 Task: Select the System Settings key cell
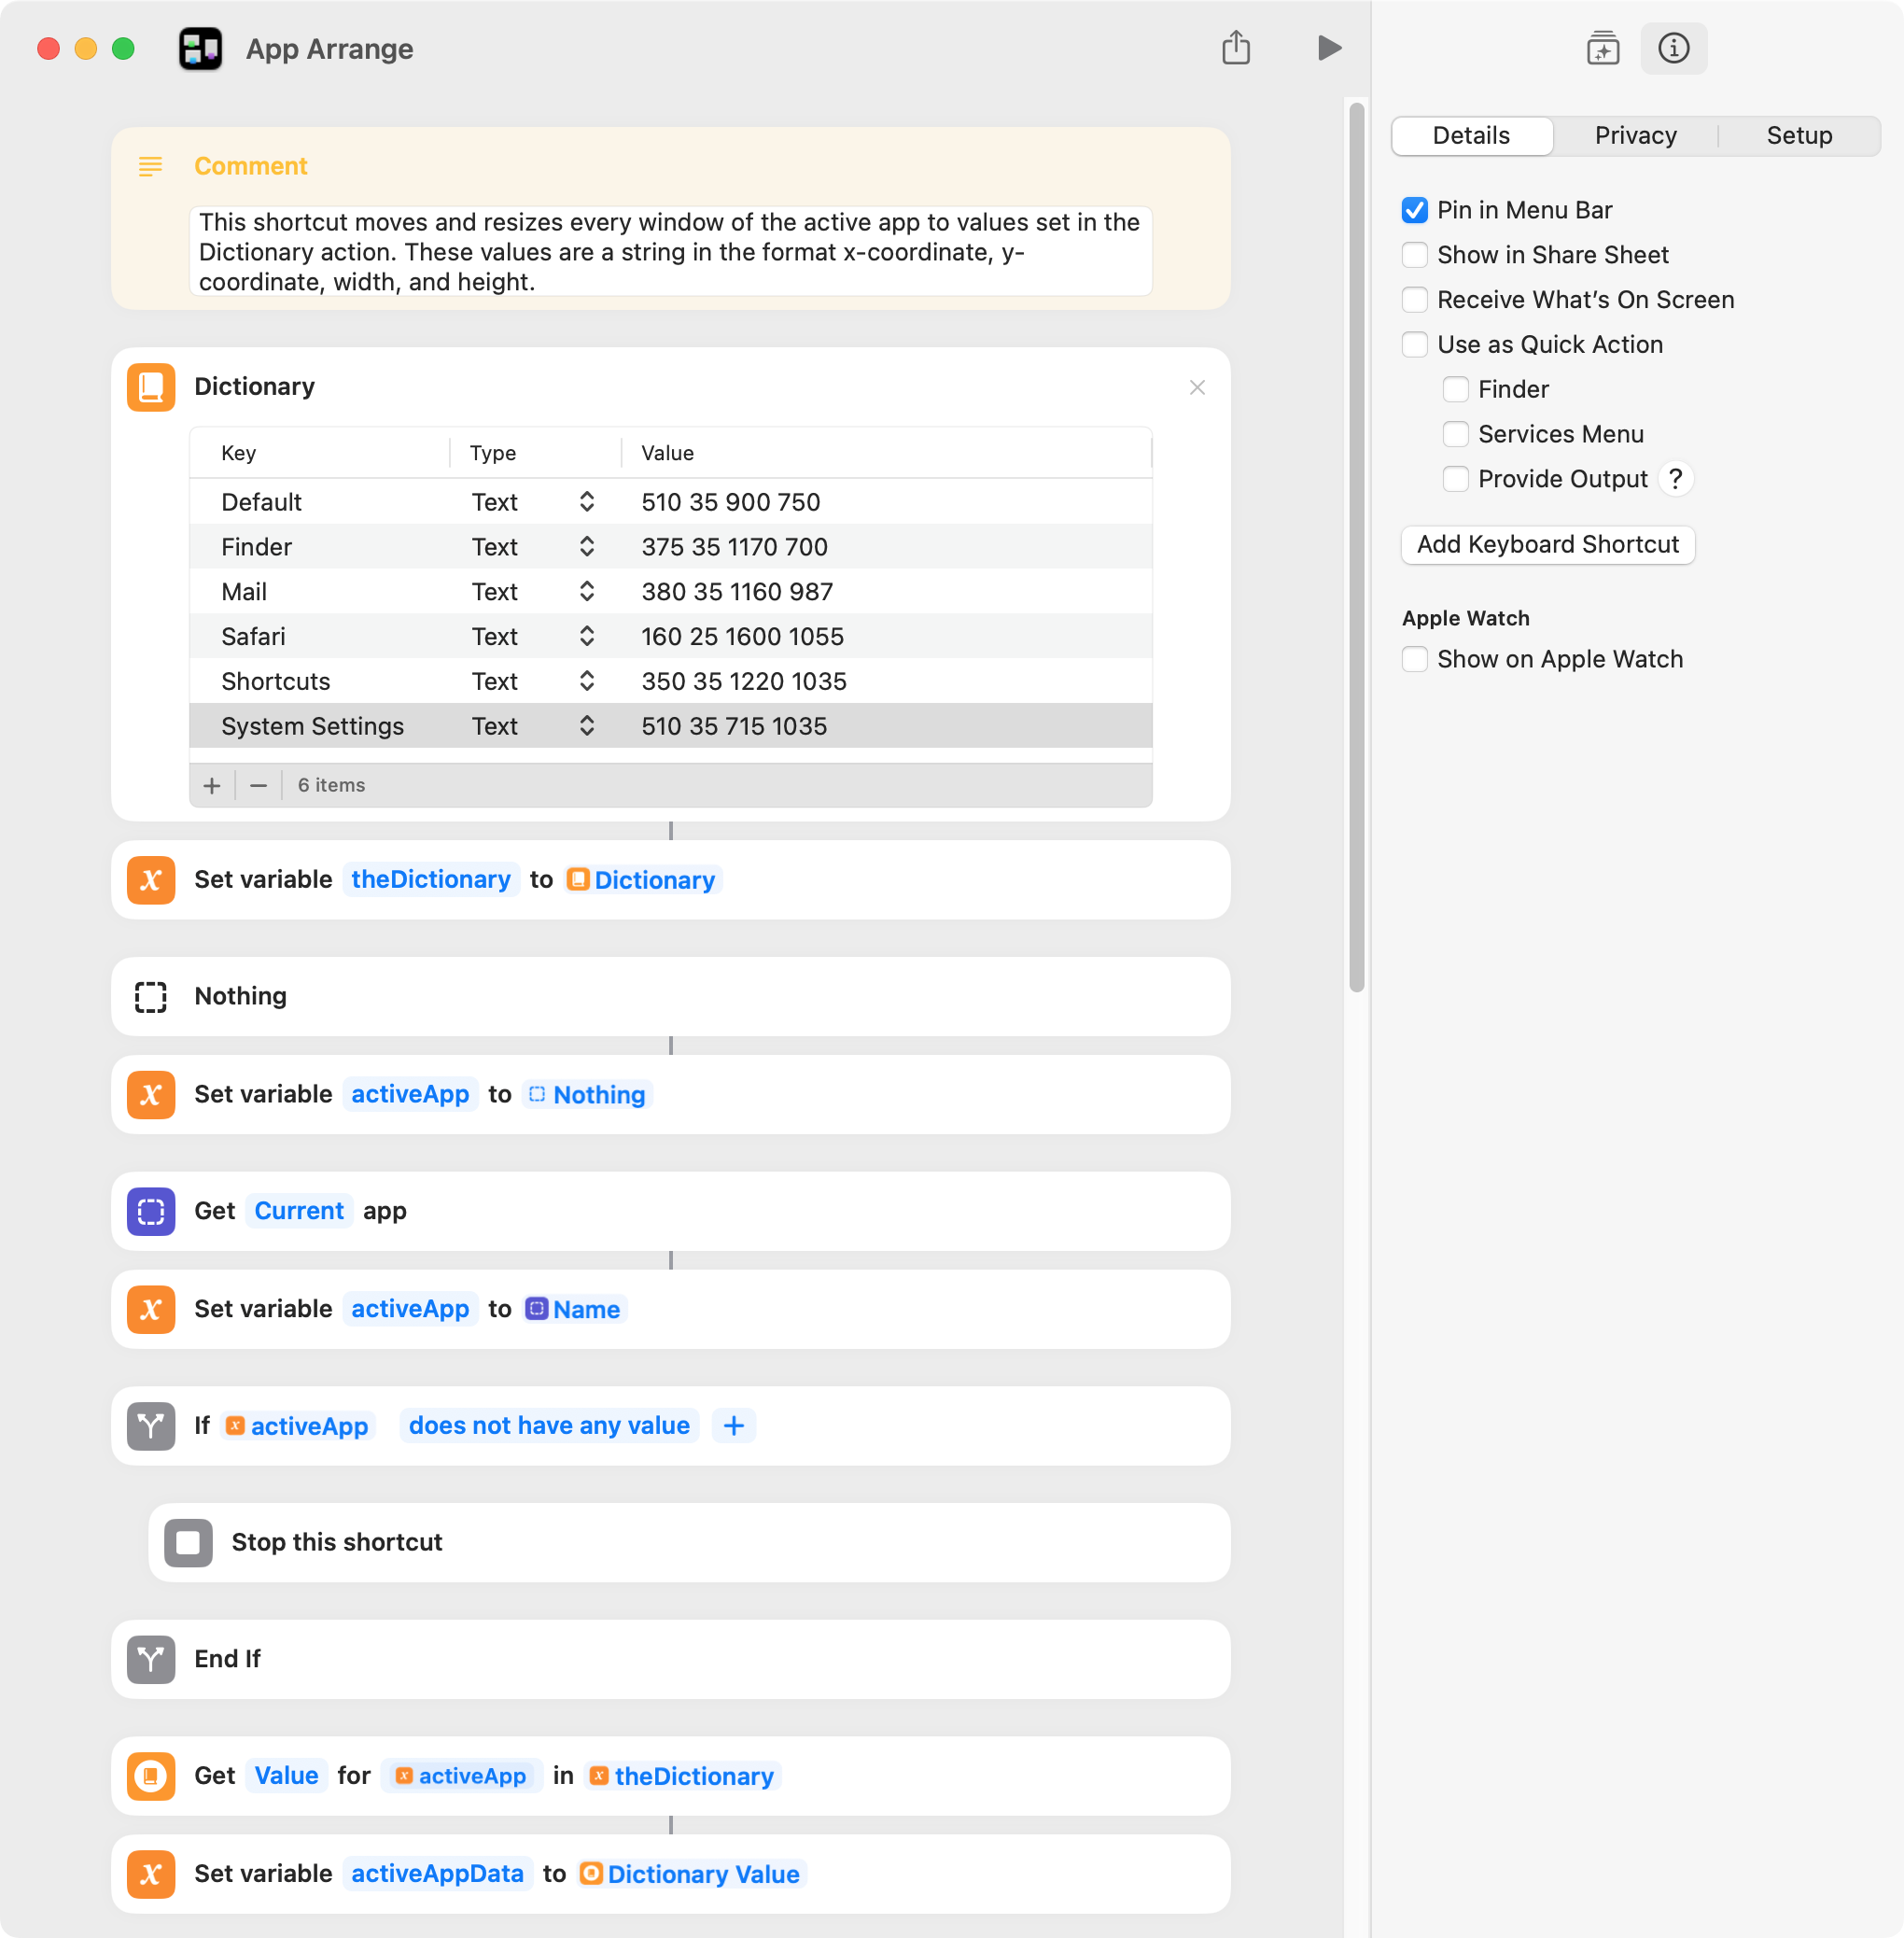tap(312, 727)
